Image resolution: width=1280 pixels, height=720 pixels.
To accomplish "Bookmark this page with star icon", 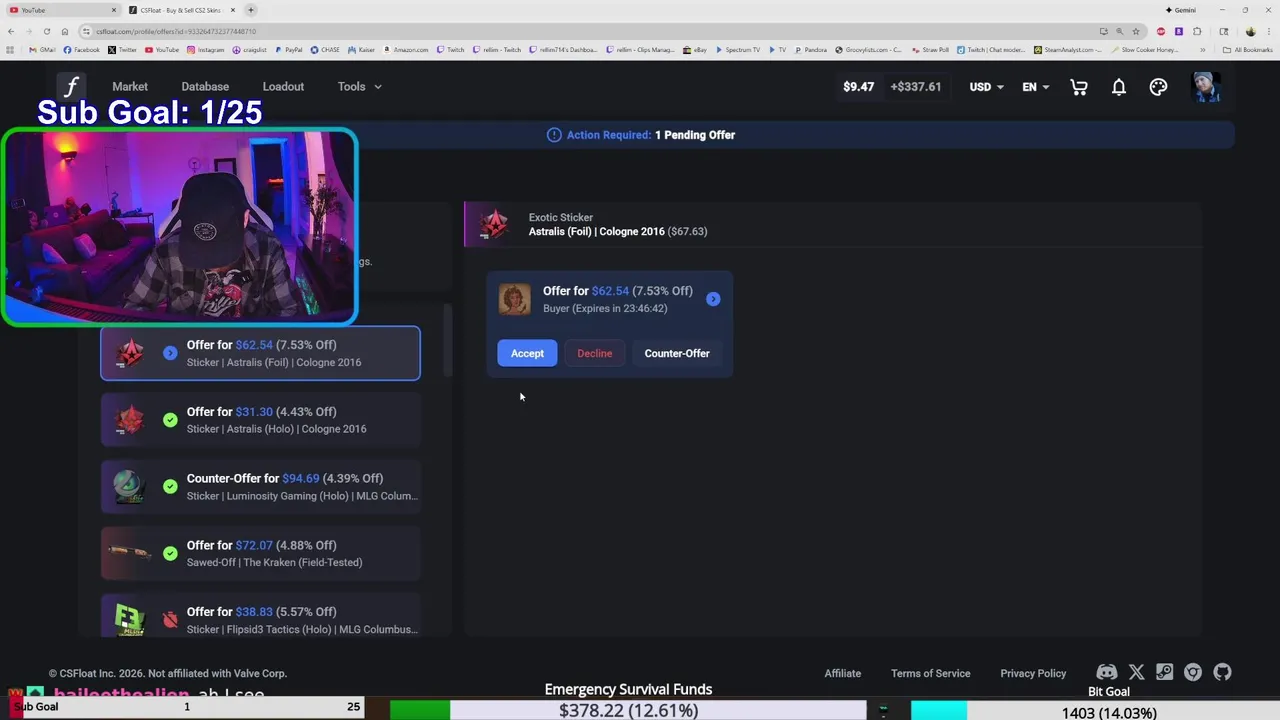I will point(1135,31).
